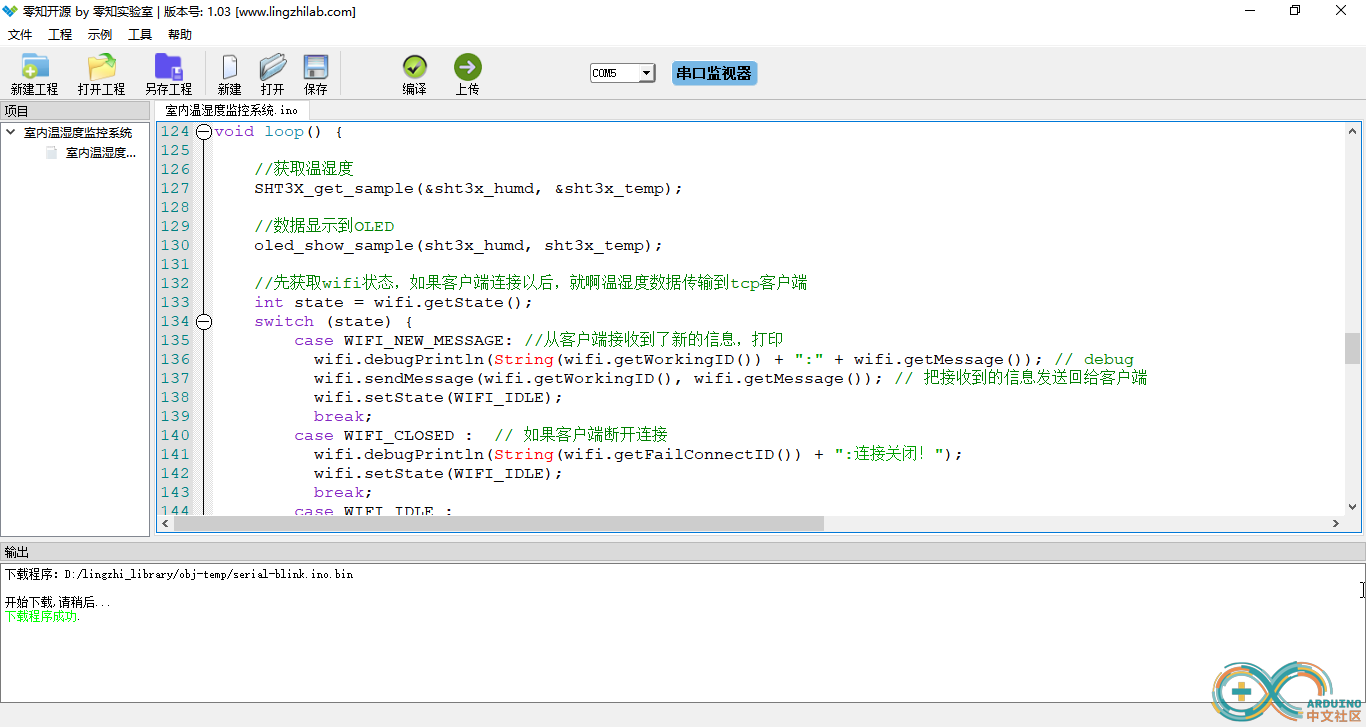1366x727 pixels.
Task: Select 室内温湿度监控系统 project root item
Action: pos(78,133)
